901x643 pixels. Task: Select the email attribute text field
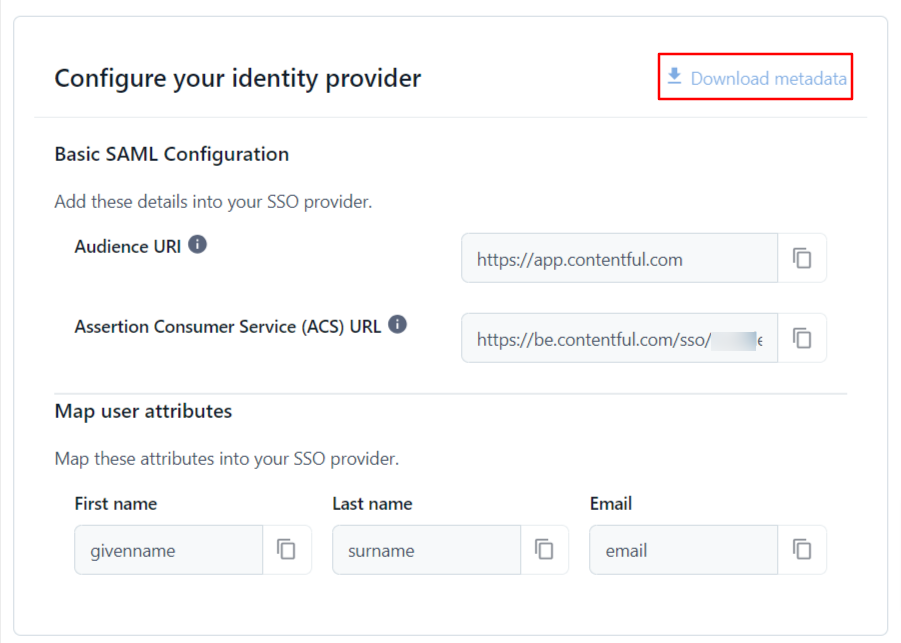tap(683, 550)
